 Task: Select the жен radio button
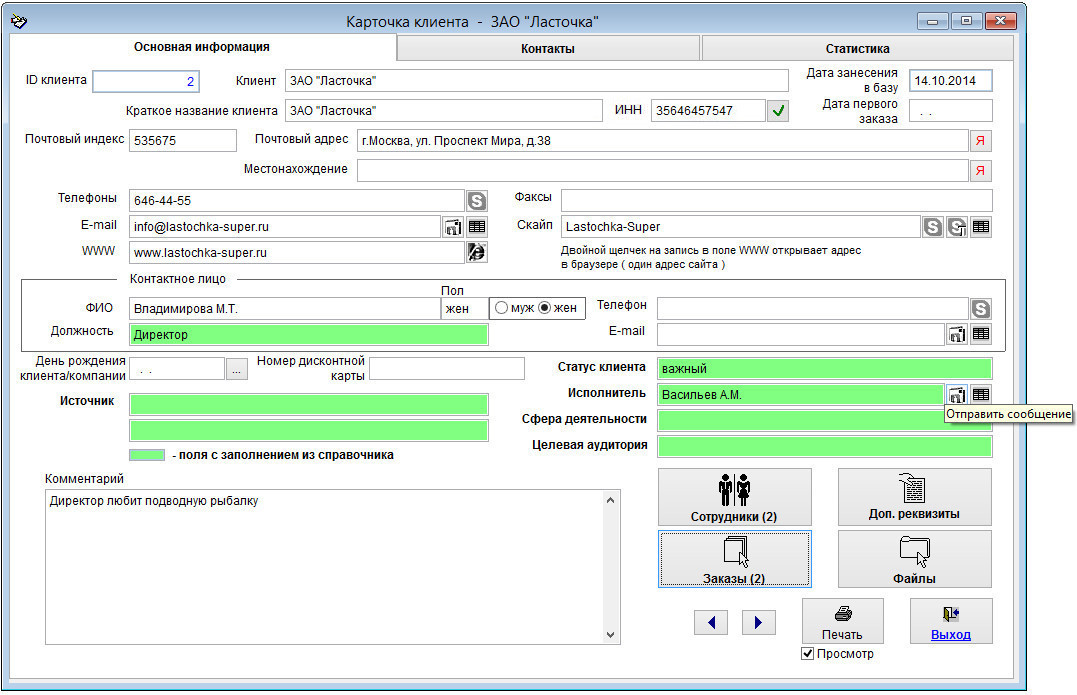tap(545, 308)
